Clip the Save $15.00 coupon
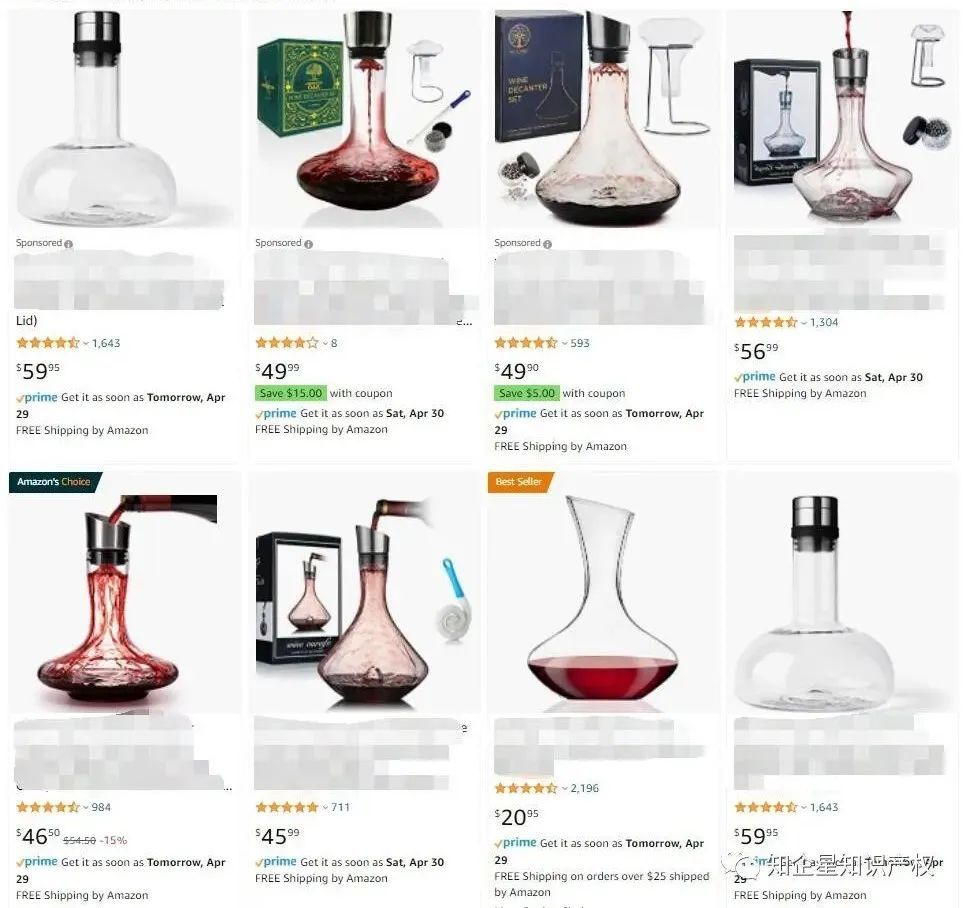The height and width of the screenshot is (908, 966). coord(291,393)
